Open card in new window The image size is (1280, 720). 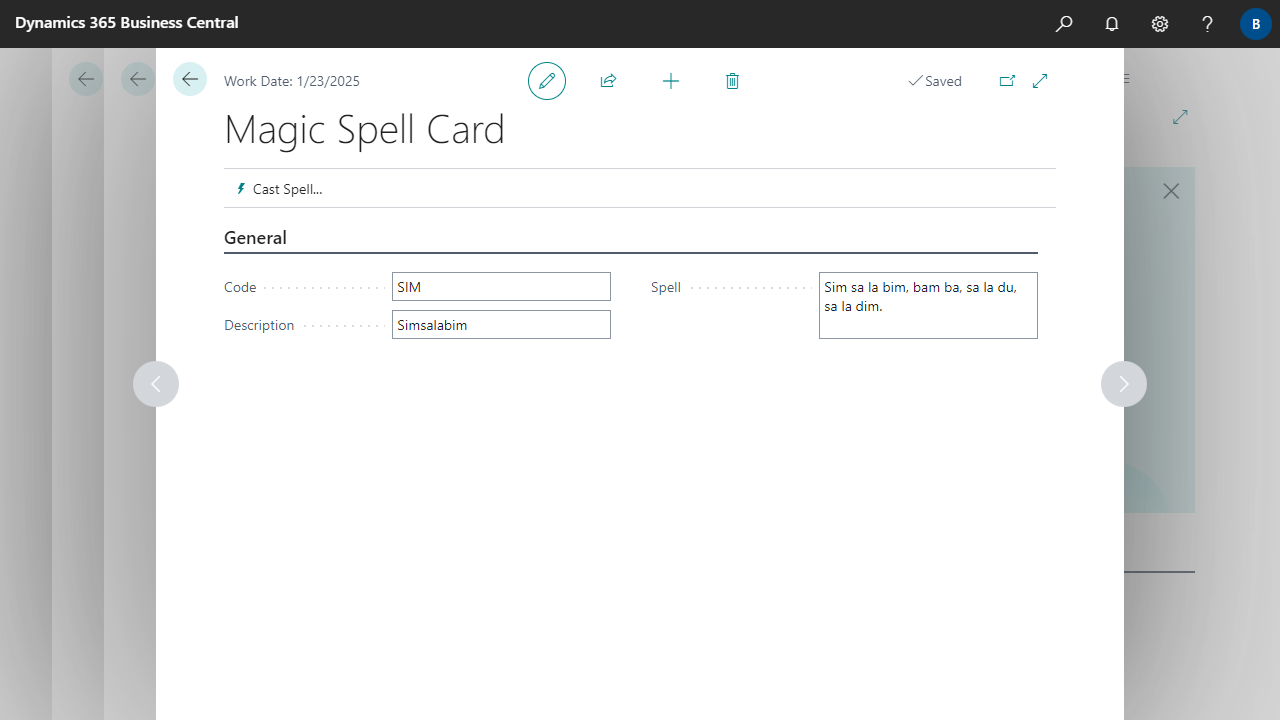click(x=1007, y=81)
